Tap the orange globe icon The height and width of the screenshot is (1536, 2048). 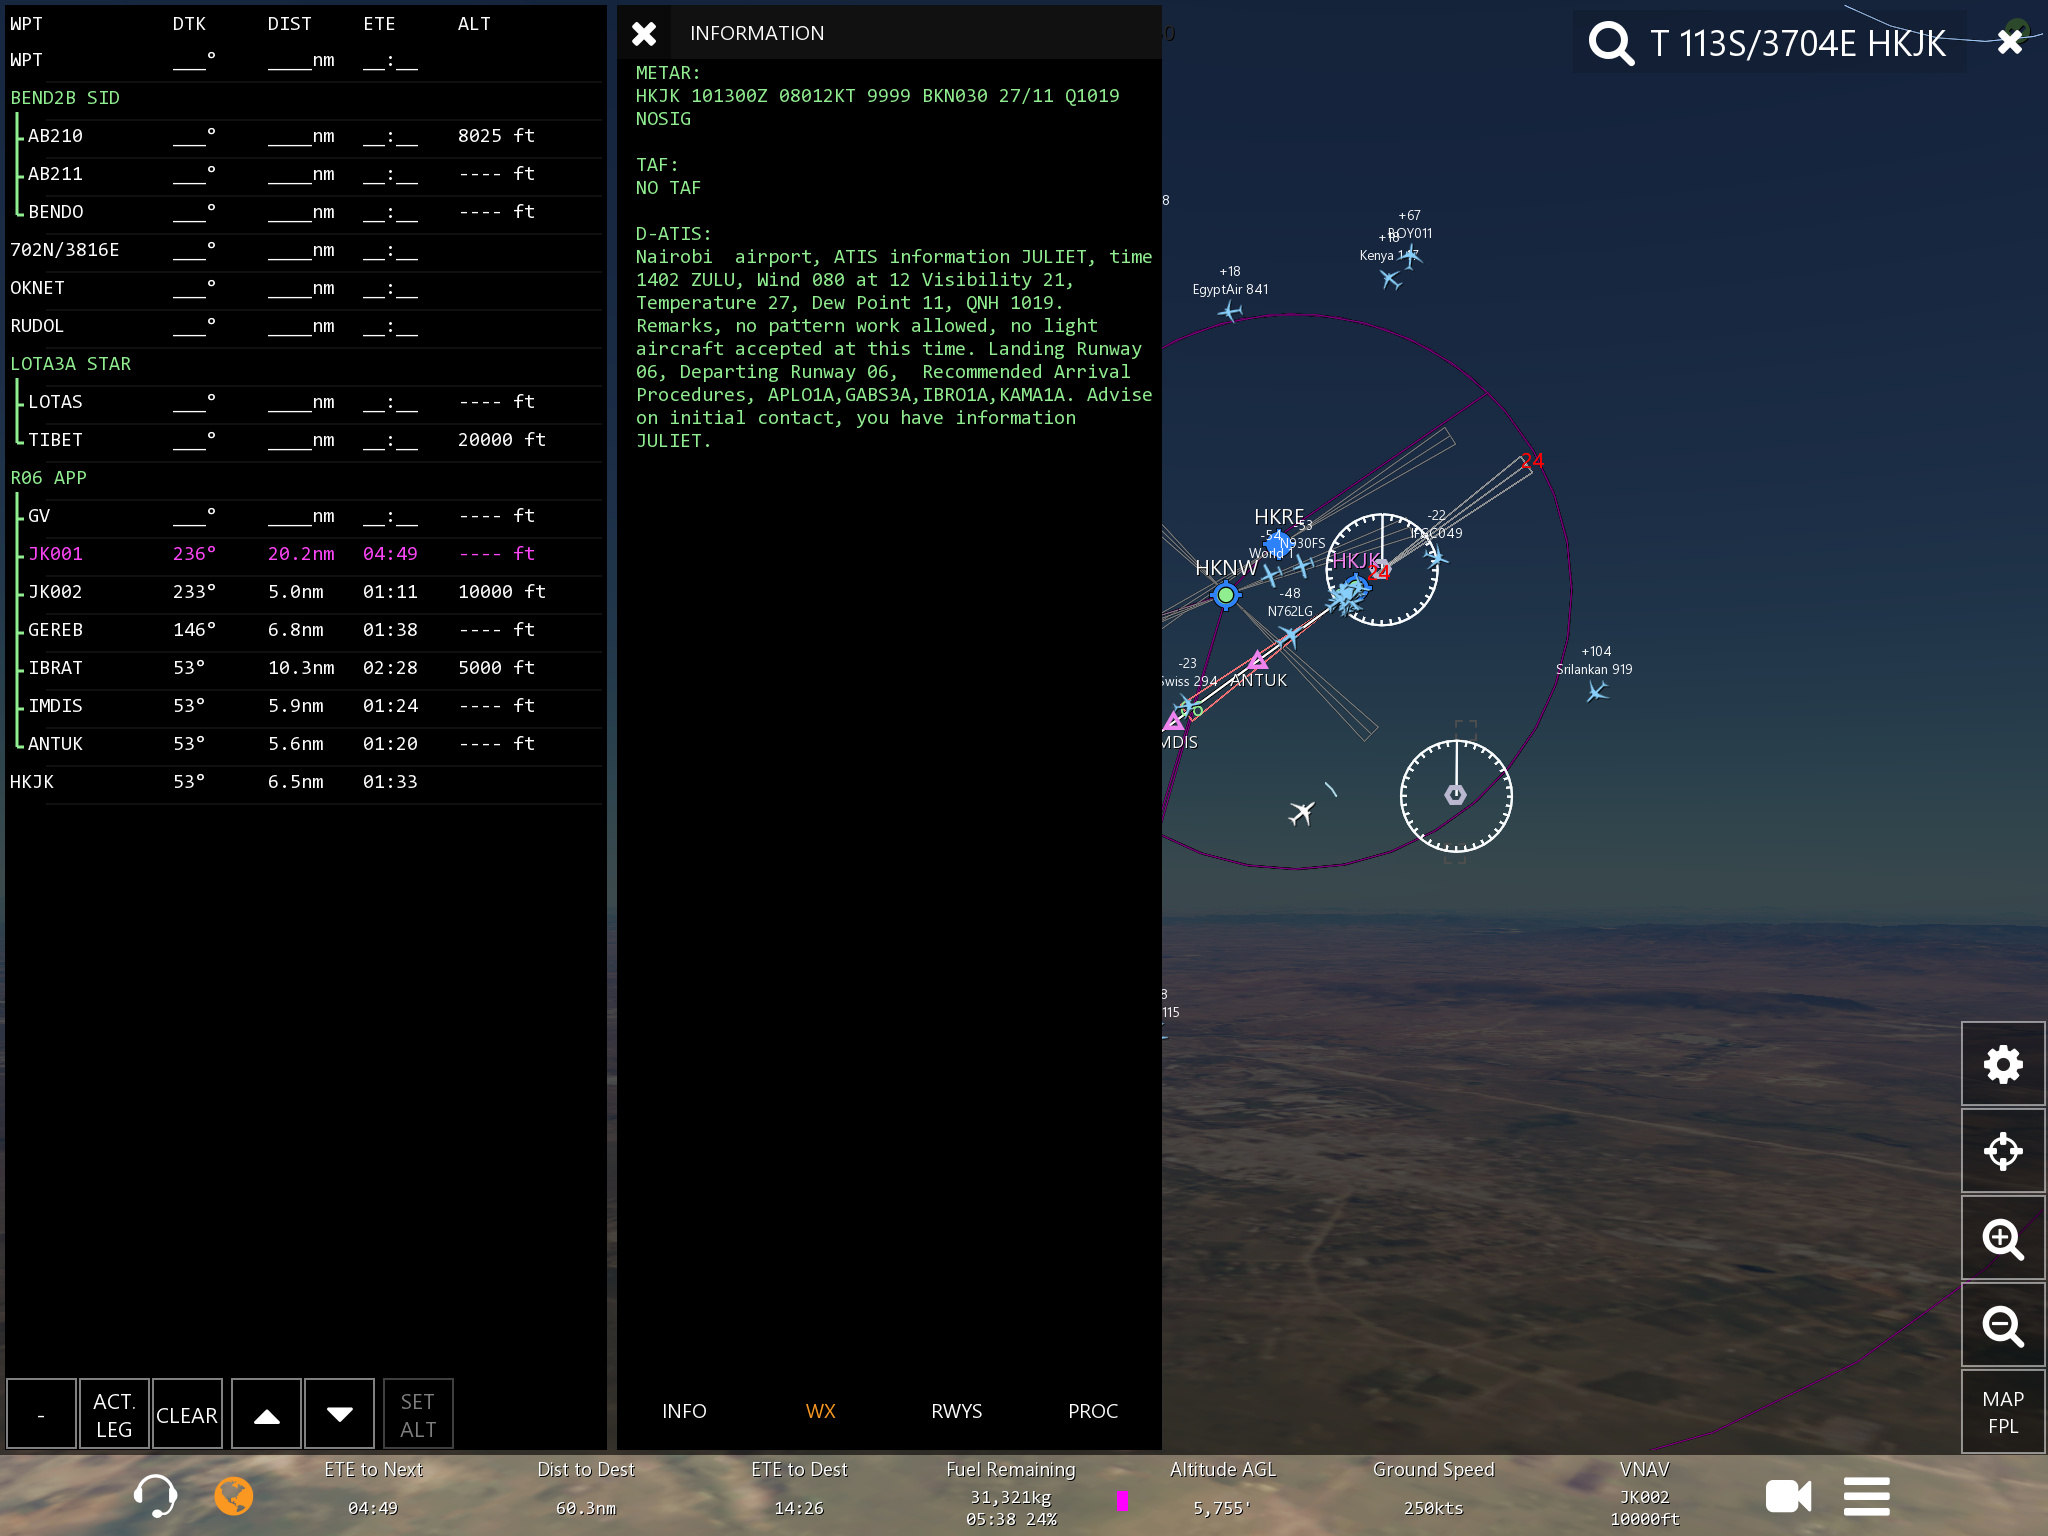[234, 1496]
